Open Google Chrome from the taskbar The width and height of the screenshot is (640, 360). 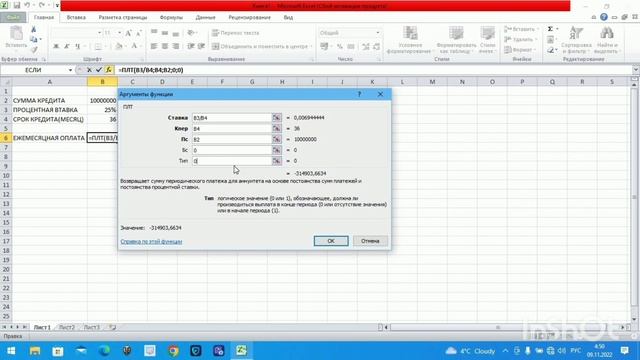point(173,351)
